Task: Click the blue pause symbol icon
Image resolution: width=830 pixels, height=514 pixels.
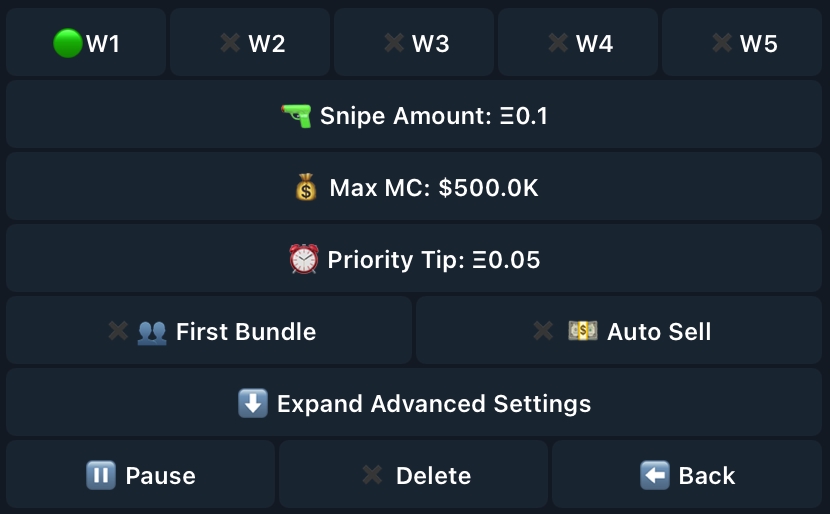Action: [x=101, y=475]
